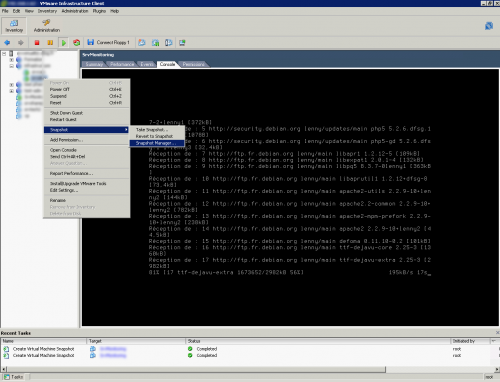Open Snapshot Manager... from submenu
The image size is (500, 382).
tap(157, 143)
